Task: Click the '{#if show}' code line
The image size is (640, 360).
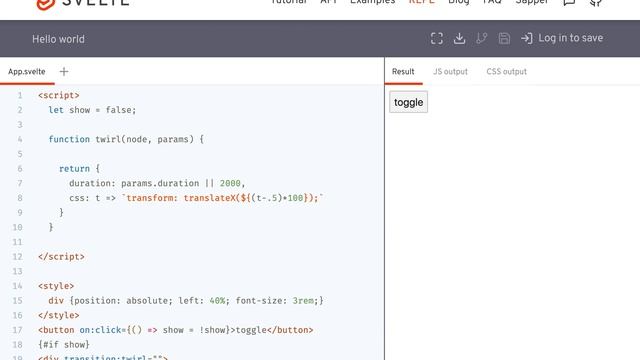Action: click(x=64, y=344)
